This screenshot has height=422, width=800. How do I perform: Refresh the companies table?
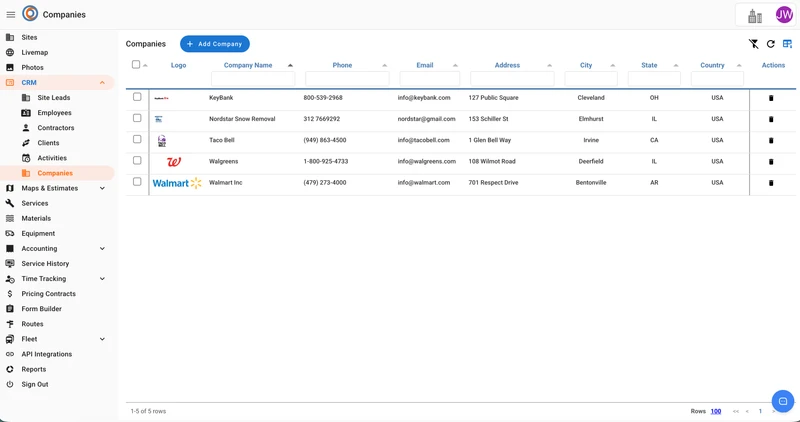(770, 44)
